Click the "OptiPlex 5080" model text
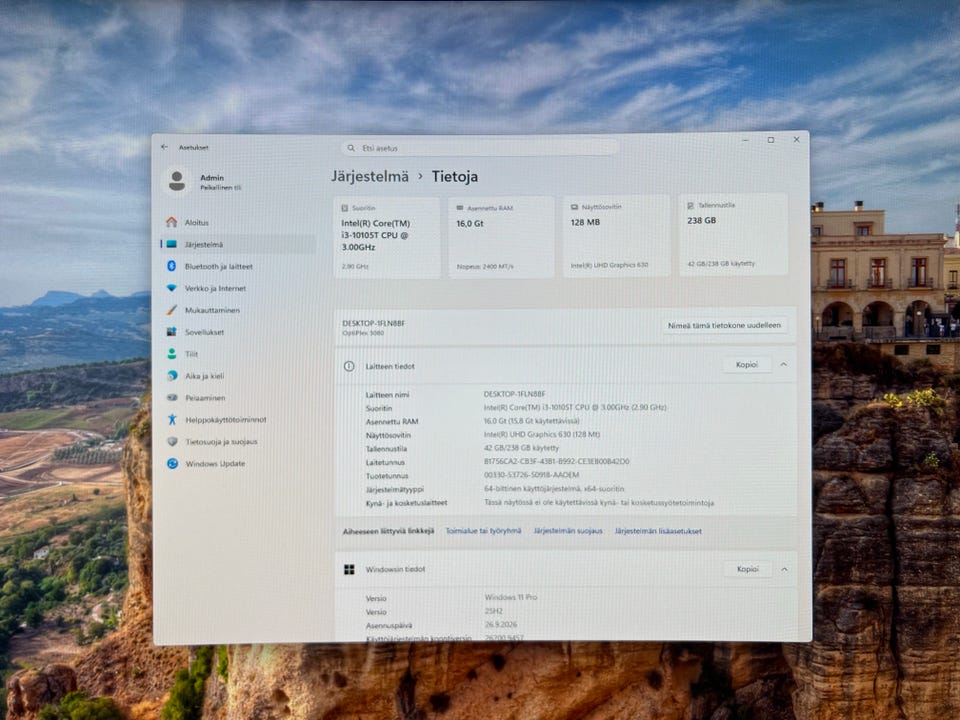960x720 pixels. coord(363,333)
